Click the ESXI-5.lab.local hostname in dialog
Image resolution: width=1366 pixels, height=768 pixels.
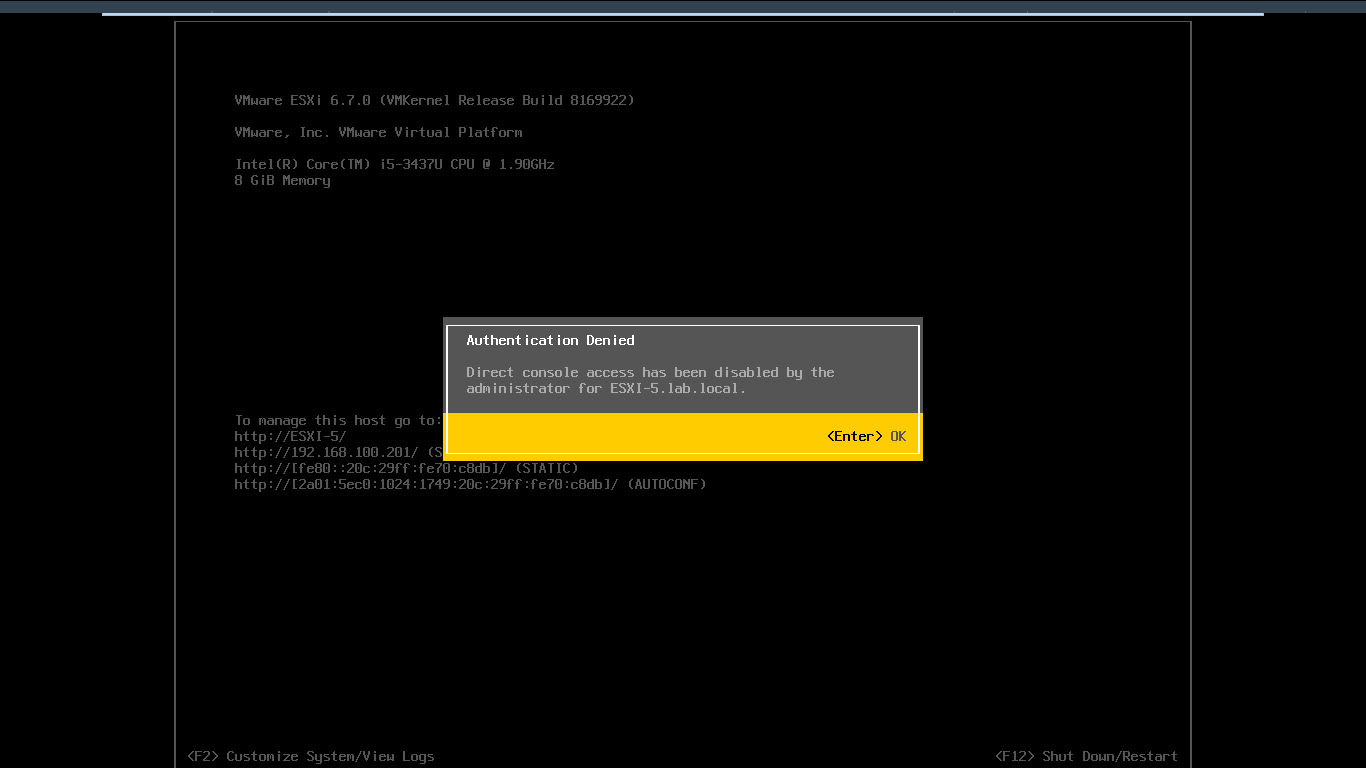676,388
